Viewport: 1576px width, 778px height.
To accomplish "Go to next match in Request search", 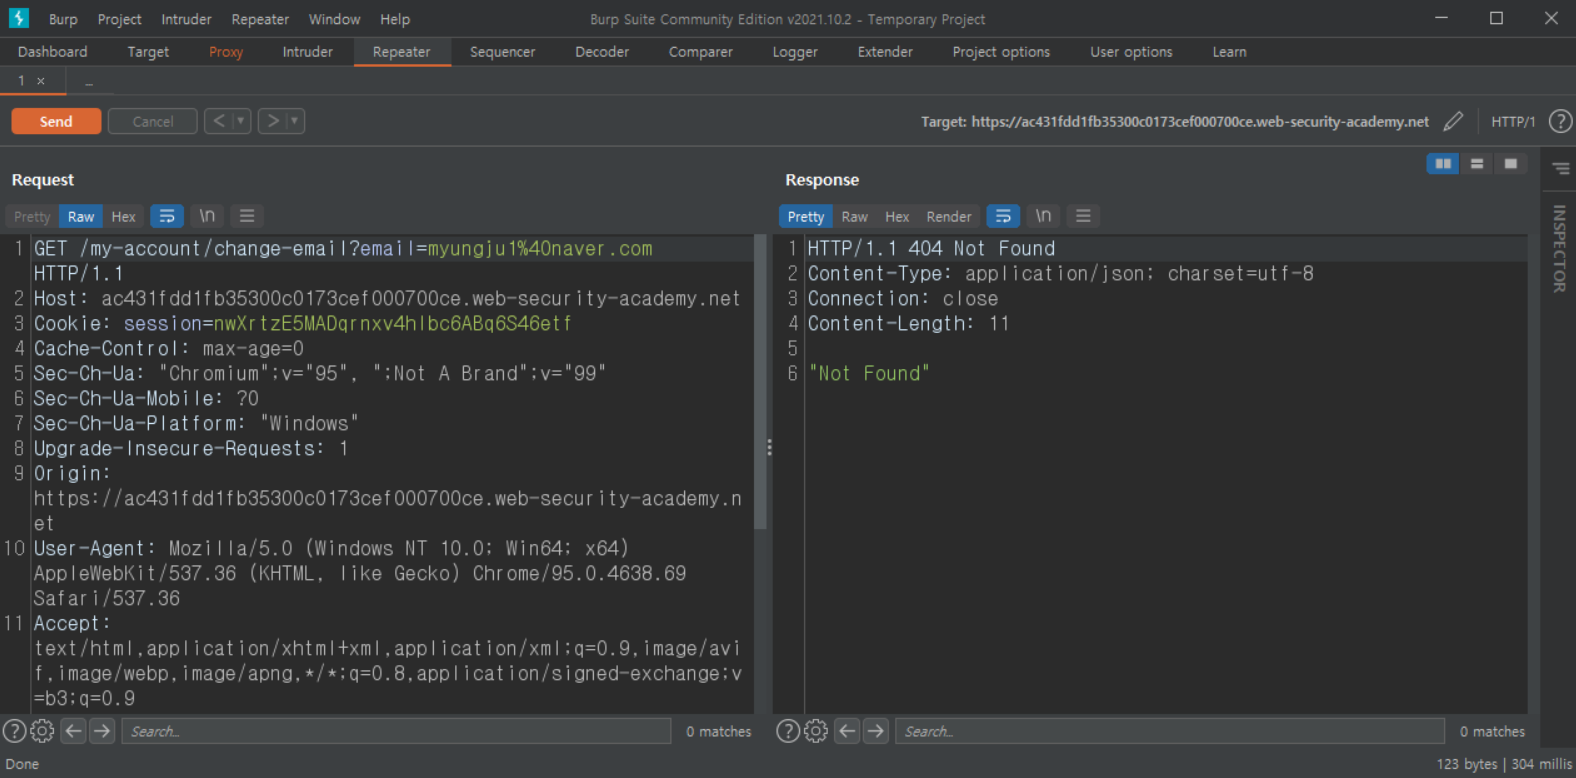I will tap(102, 731).
